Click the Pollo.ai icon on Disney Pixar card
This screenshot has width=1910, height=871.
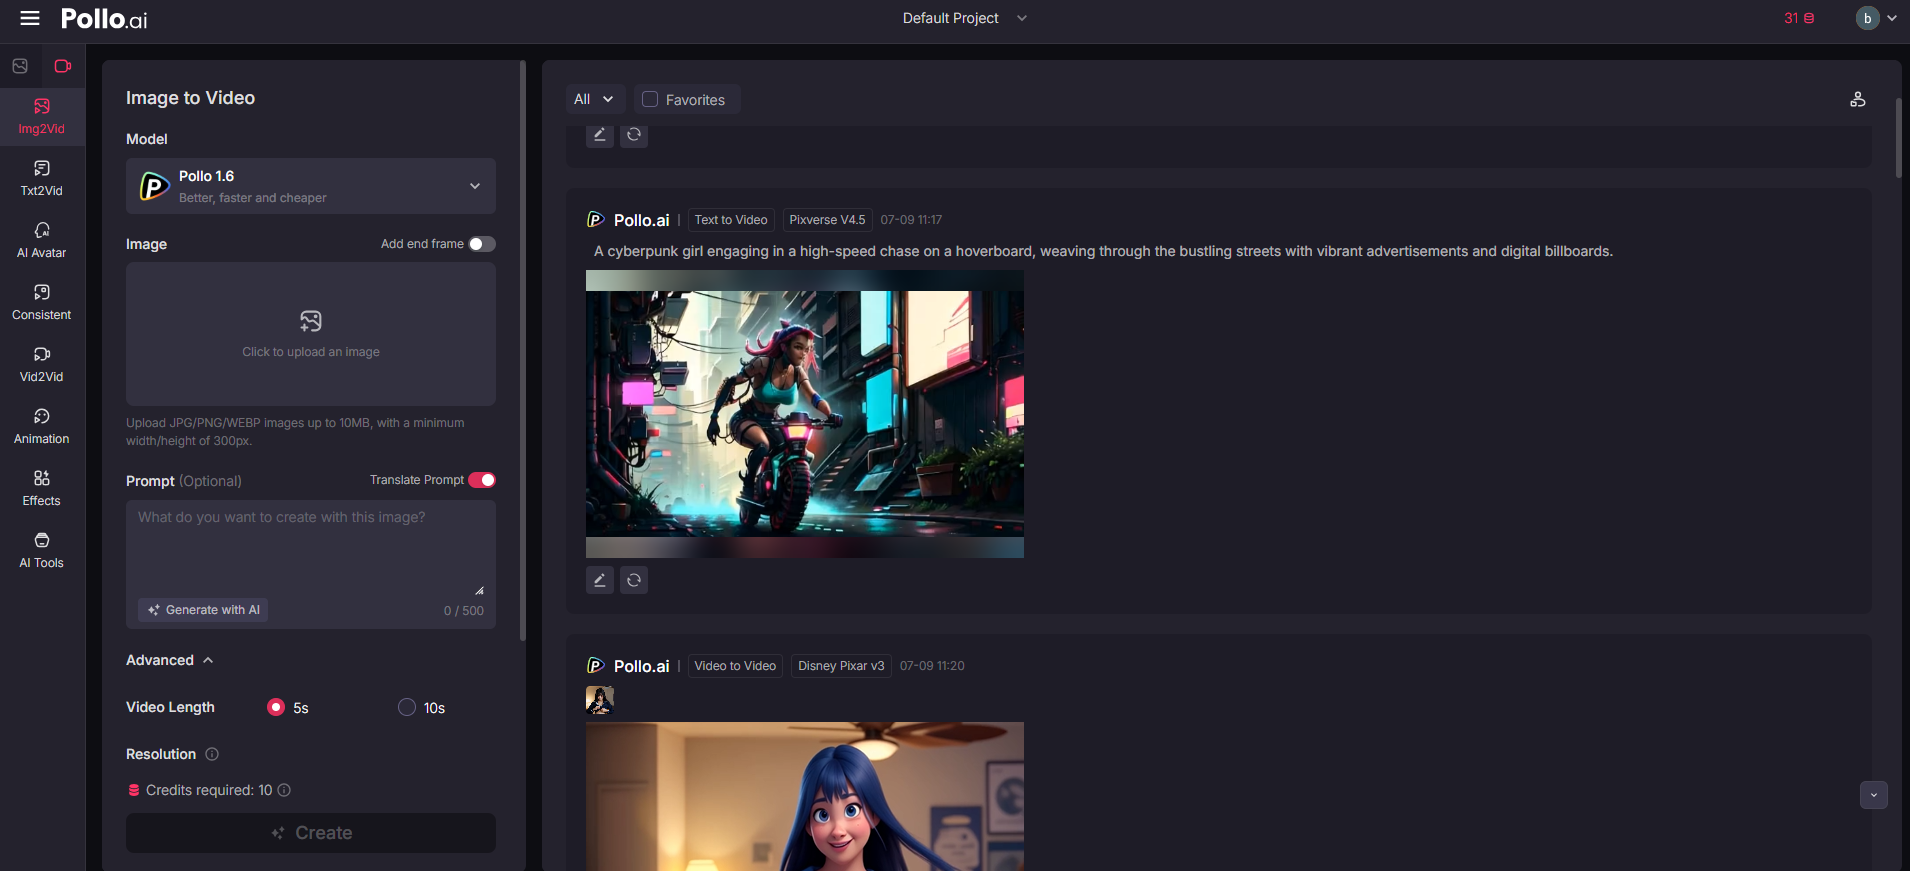(x=596, y=666)
